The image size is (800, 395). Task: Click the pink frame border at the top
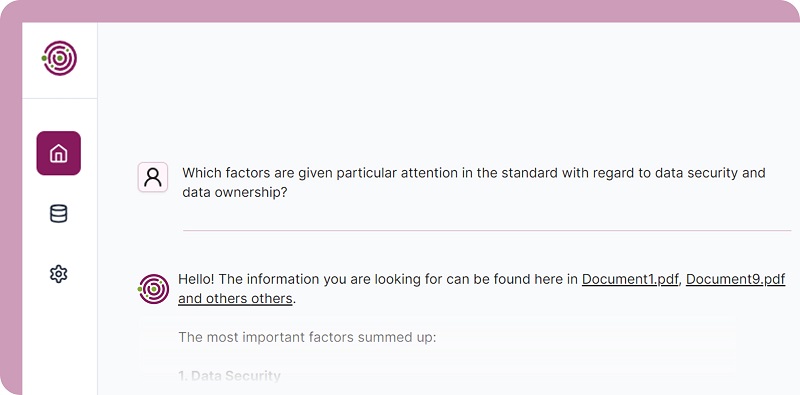400,11
